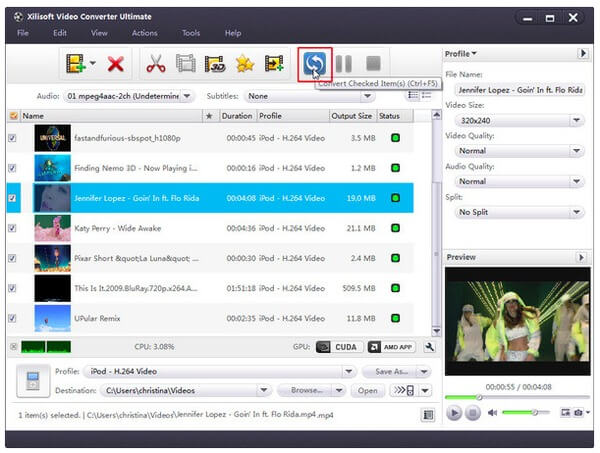Open the Split dropdown
This screenshot has width=600, height=453.
coord(576,212)
